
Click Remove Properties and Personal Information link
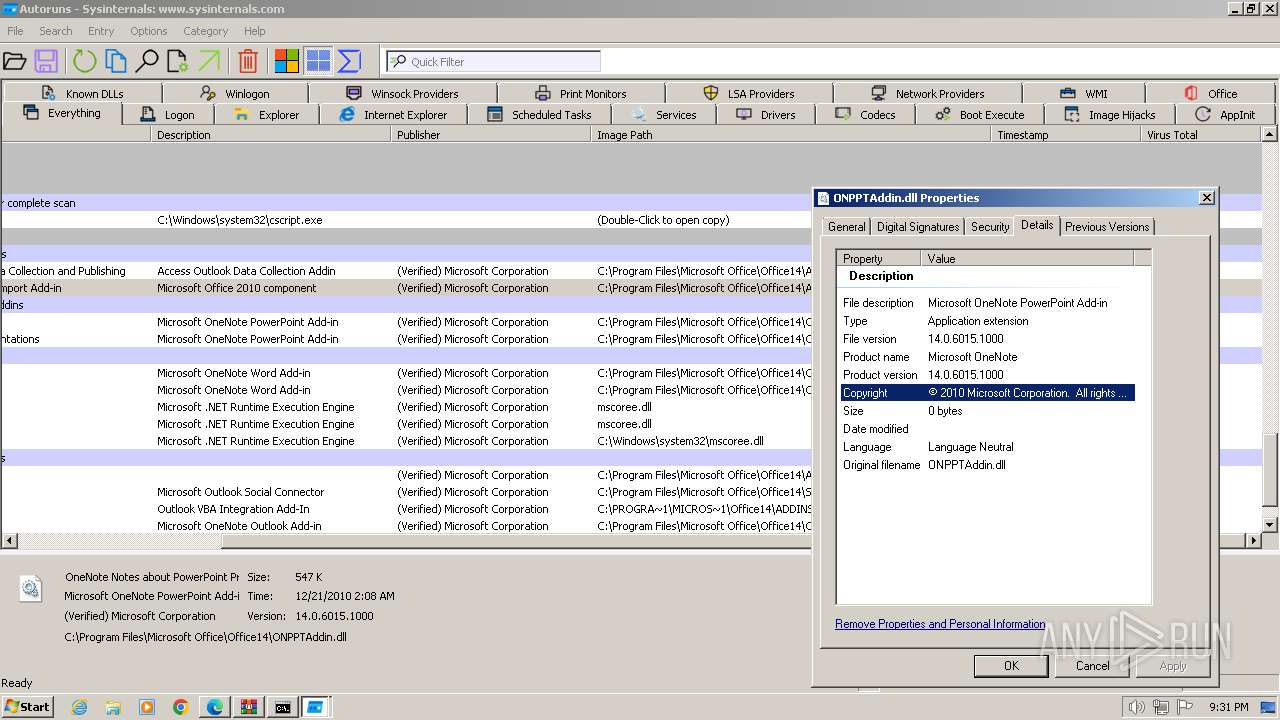point(940,624)
